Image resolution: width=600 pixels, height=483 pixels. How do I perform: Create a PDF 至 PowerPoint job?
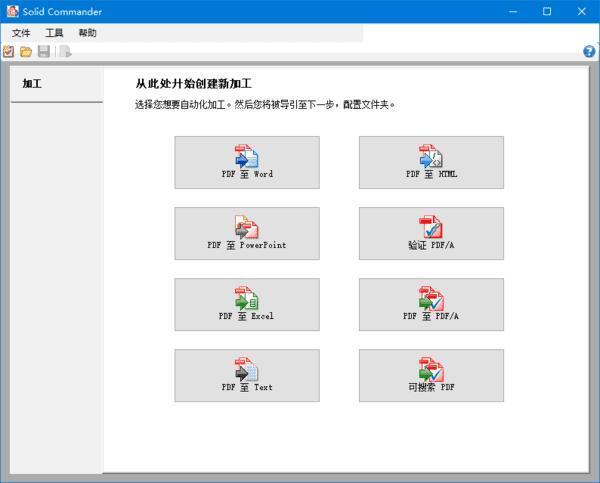[x=247, y=233]
